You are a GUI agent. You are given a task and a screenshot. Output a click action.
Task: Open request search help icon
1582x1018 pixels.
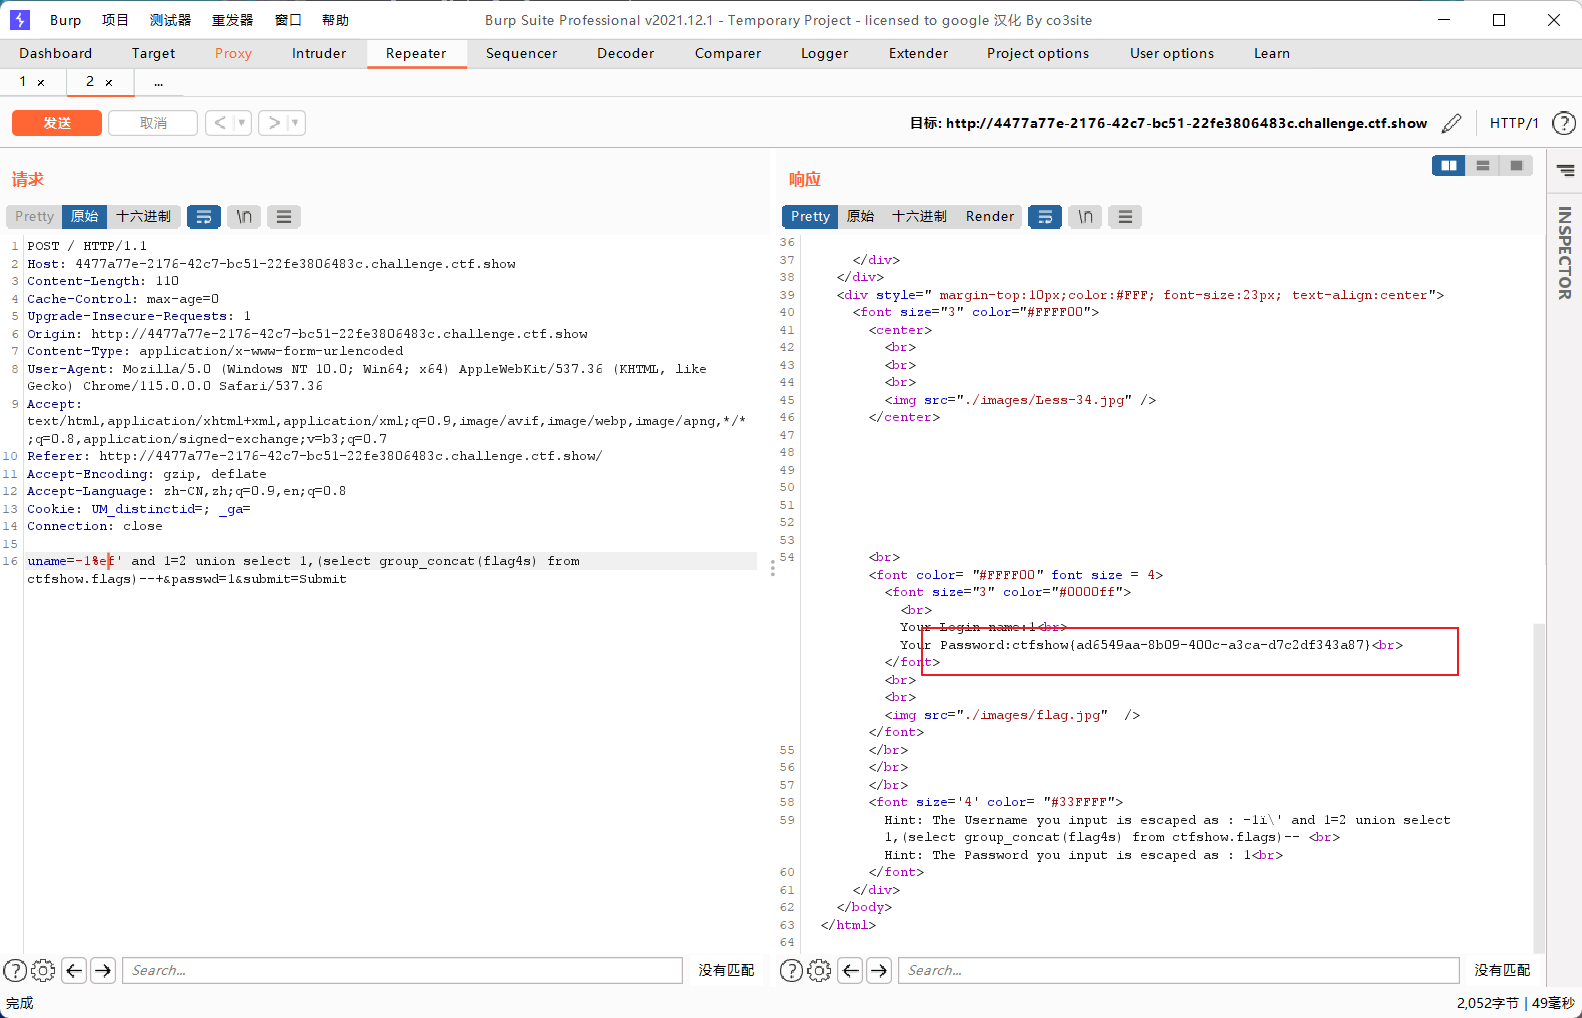coord(15,970)
